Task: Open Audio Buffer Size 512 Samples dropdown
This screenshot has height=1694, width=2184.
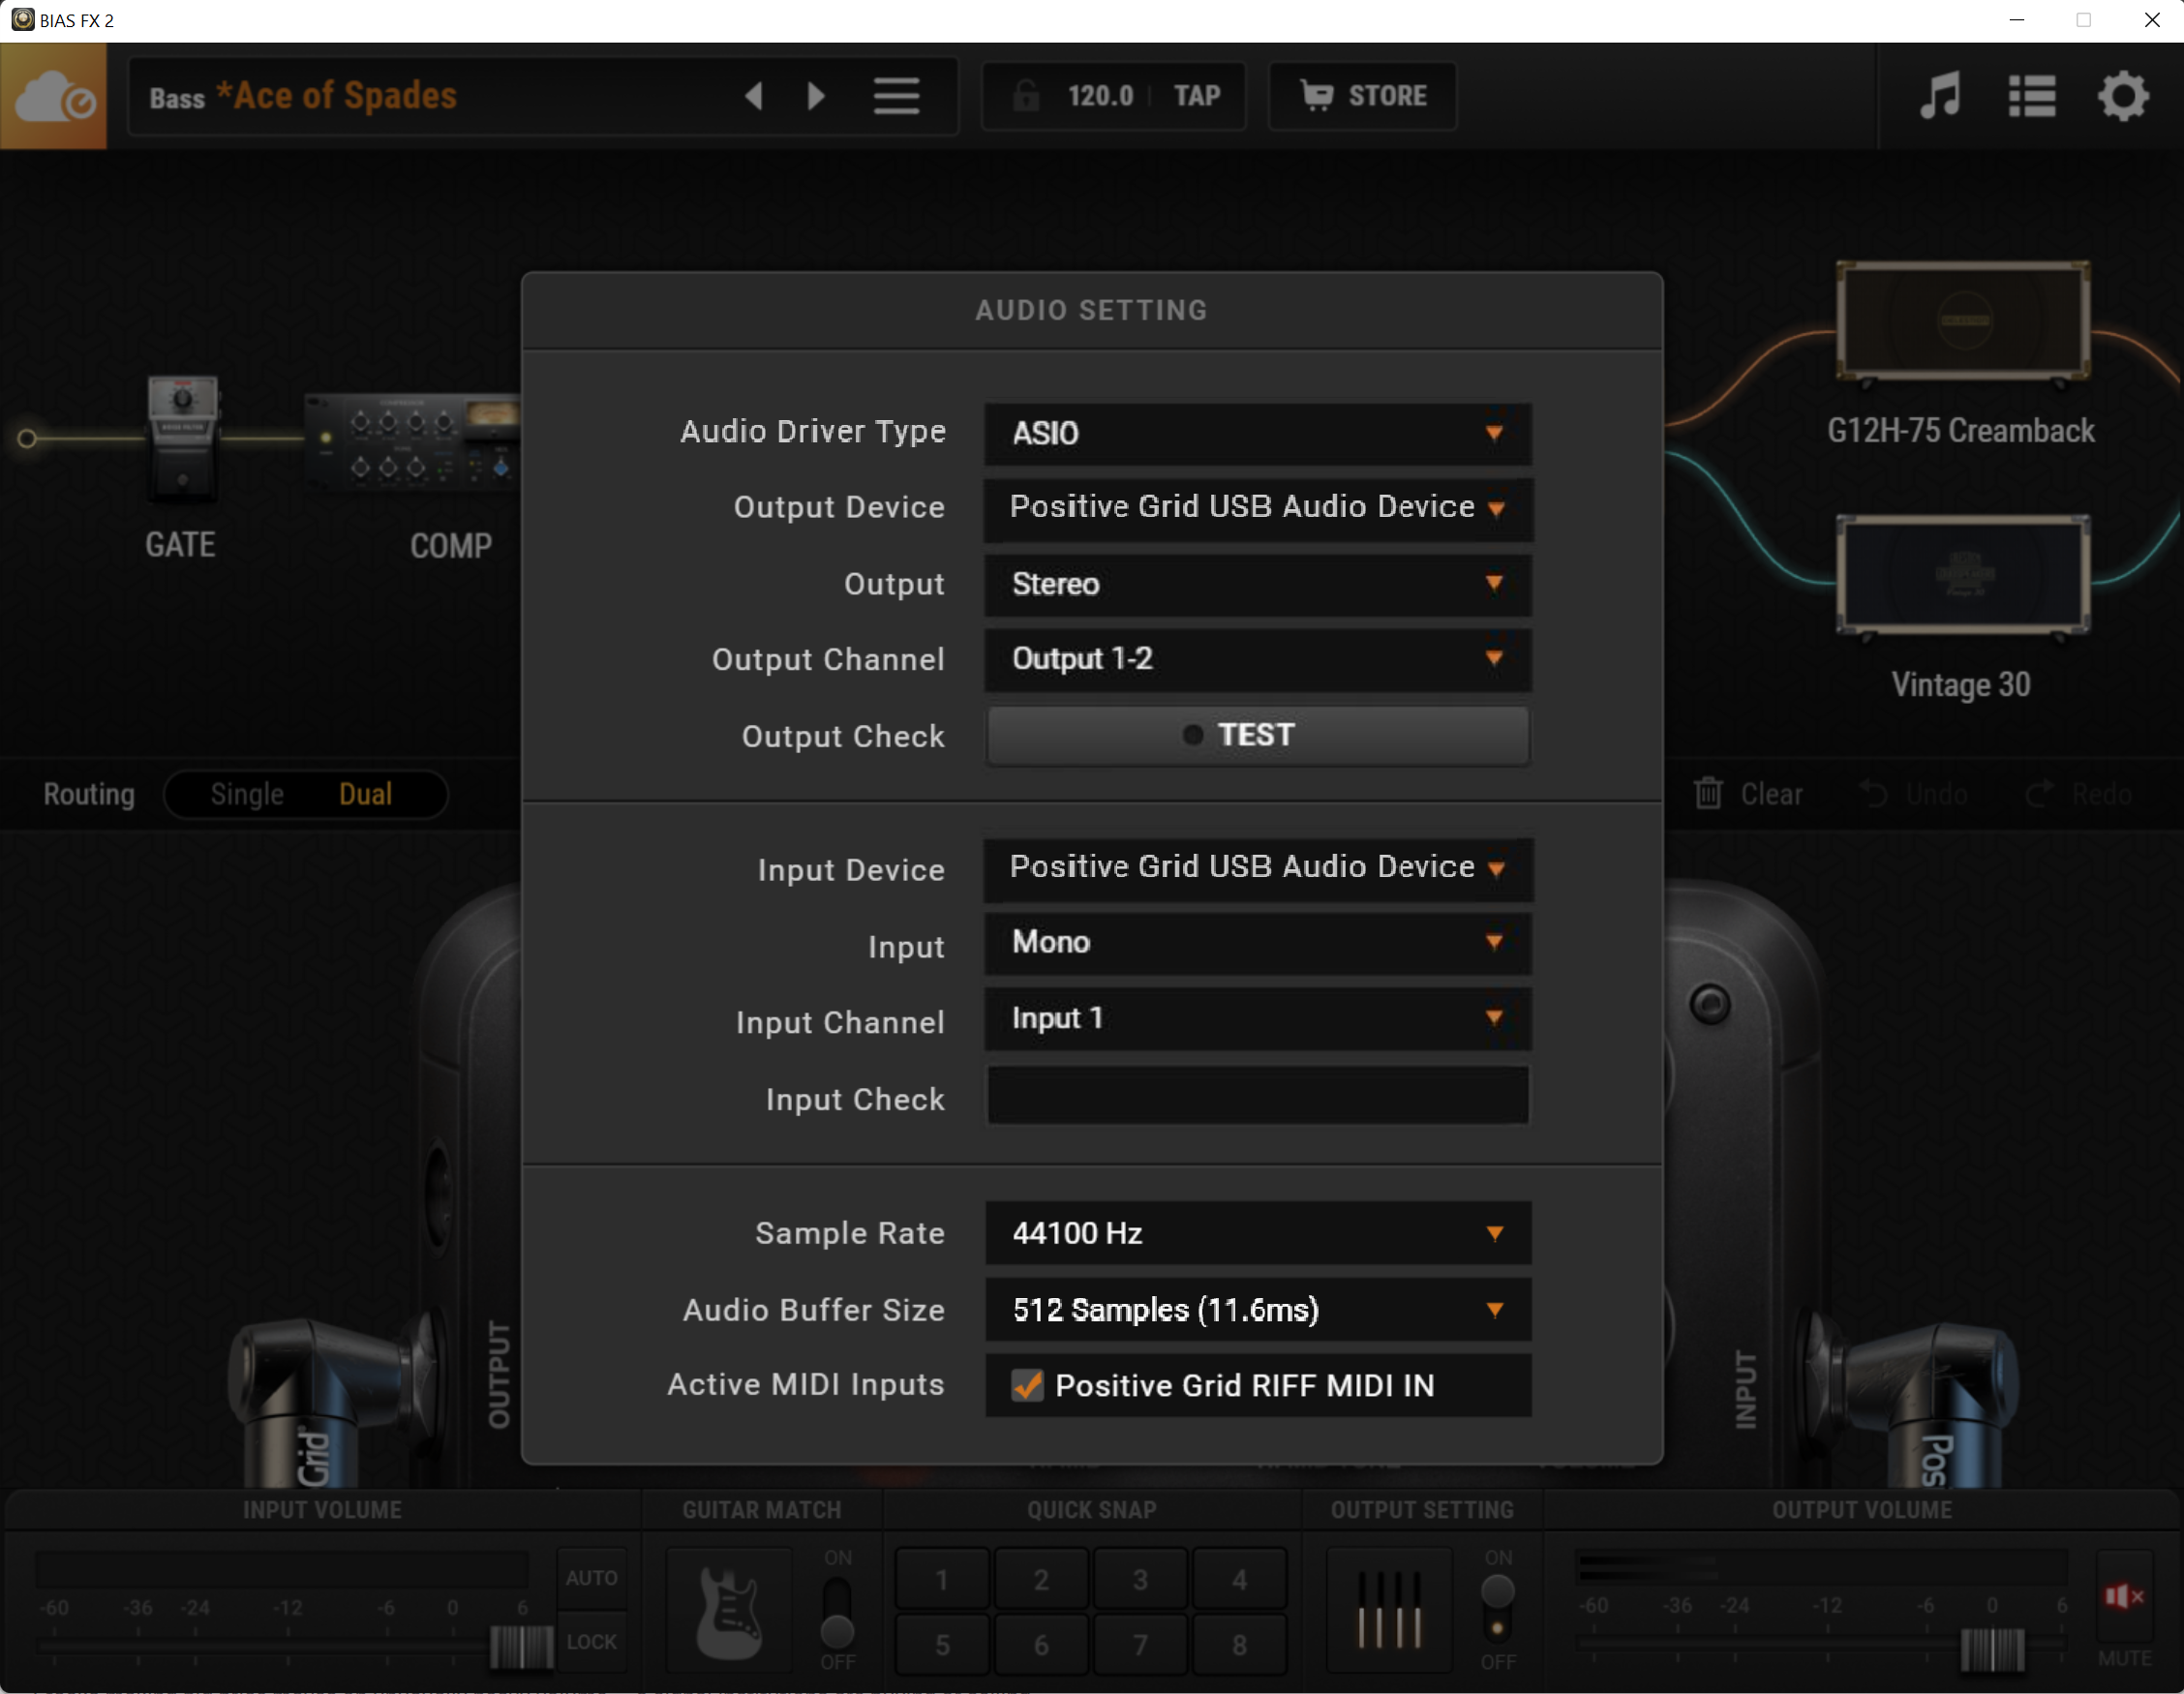Action: pos(1257,1309)
